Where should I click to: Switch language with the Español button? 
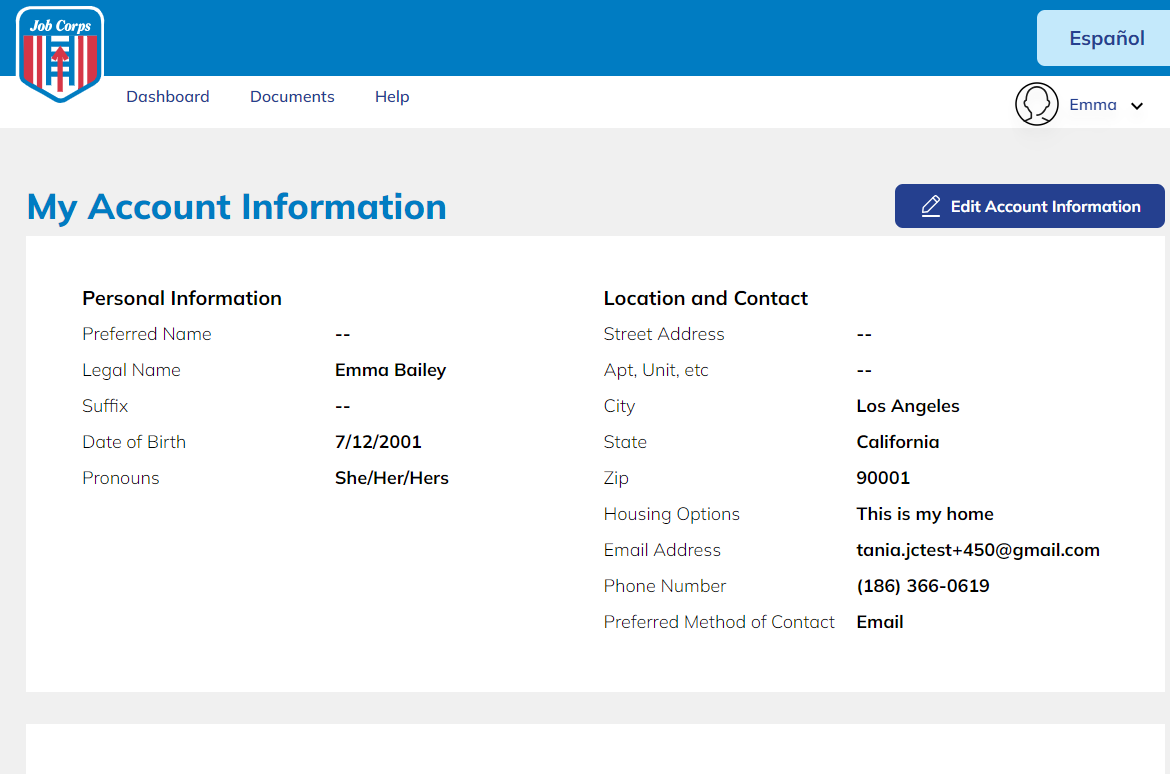coord(1106,38)
